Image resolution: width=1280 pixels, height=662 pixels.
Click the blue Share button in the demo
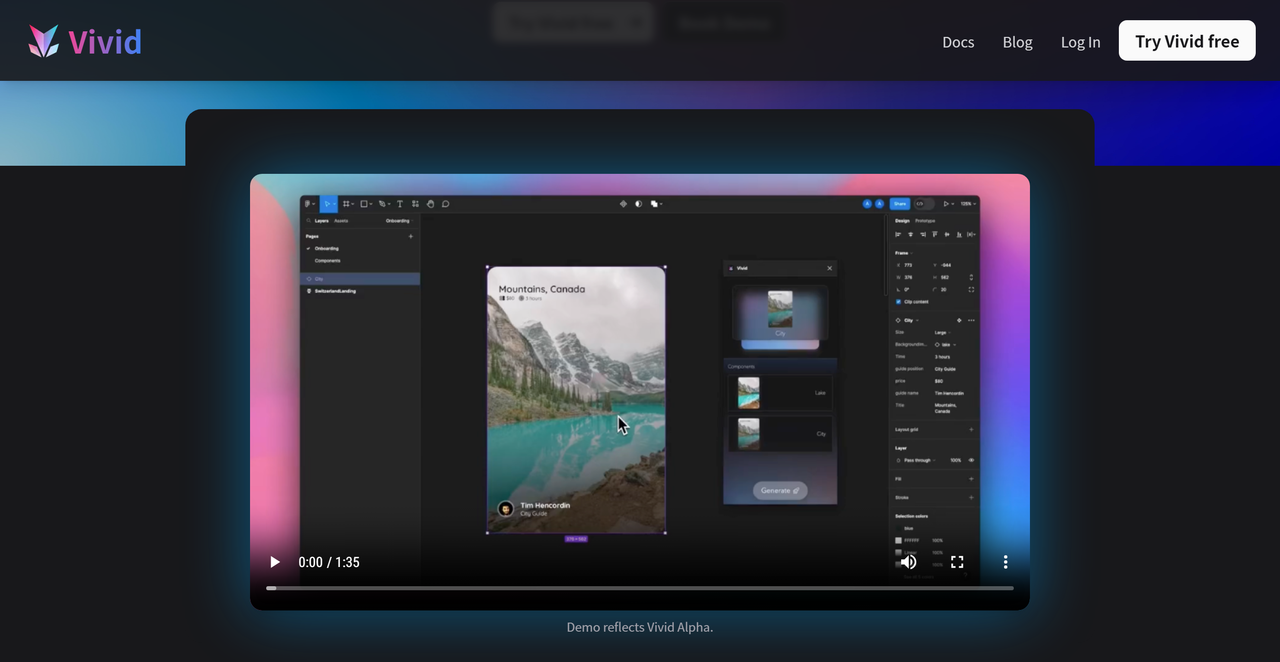[900, 203]
